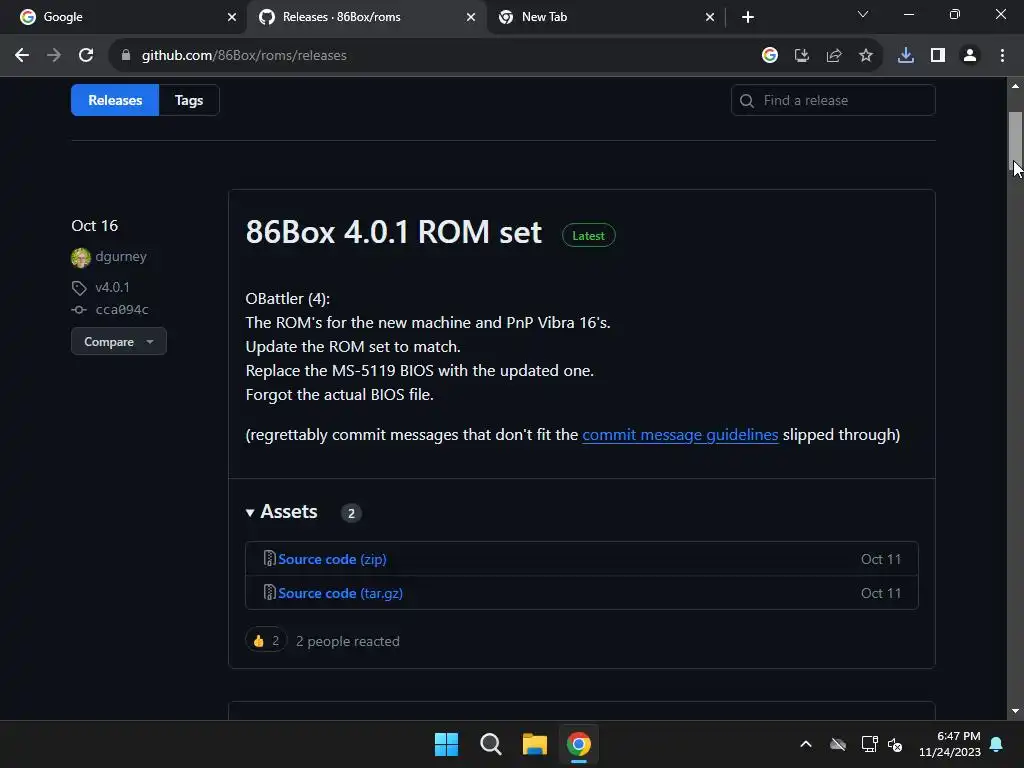
Task: Click Chrome icon in taskbar
Action: [x=579, y=744]
